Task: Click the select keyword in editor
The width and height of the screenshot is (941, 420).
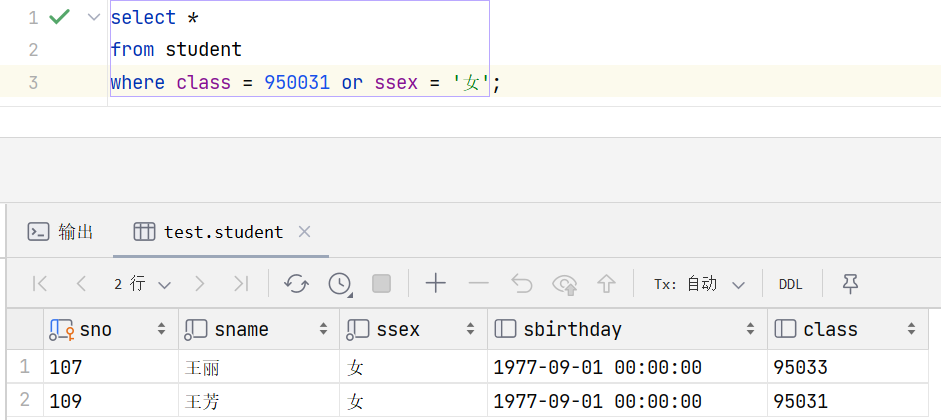Action: point(143,17)
